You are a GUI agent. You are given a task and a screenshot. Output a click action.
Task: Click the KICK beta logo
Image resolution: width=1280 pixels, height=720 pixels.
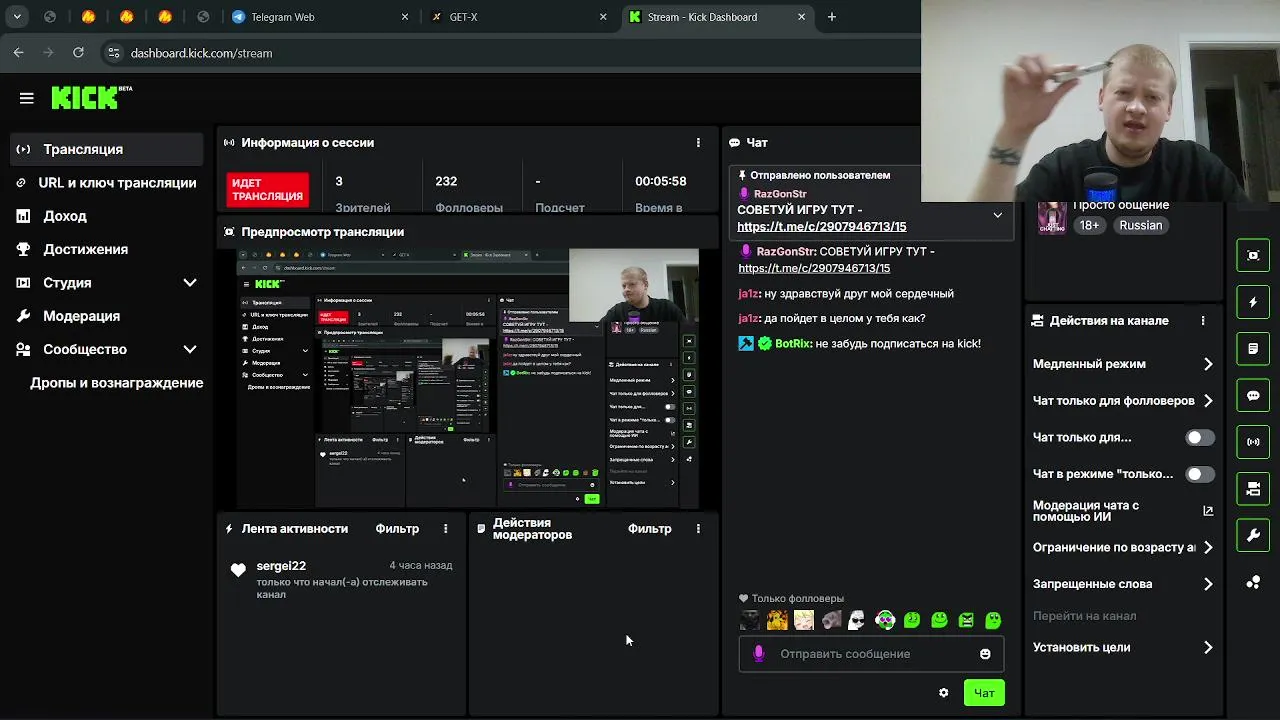[91, 97]
